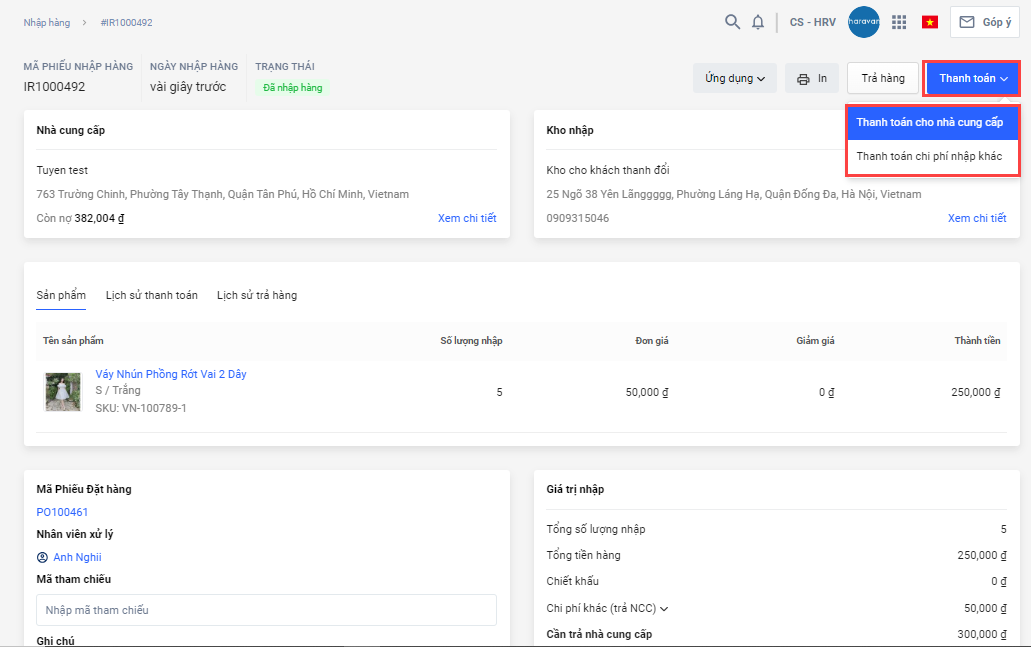The image size is (1031, 647).
Task: Select Thanh toán cho nhà cung cấp
Action: click(930, 122)
